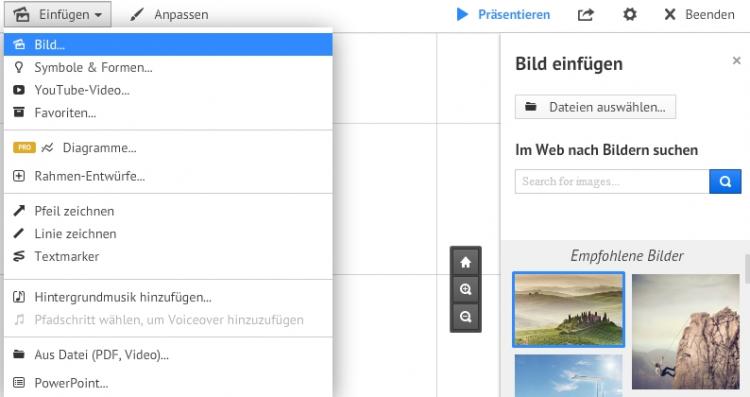The height and width of the screenshot is (397, 750).
Task: Click the YouTube play icon
Action: pyautogui.click(x=19, y=90)
